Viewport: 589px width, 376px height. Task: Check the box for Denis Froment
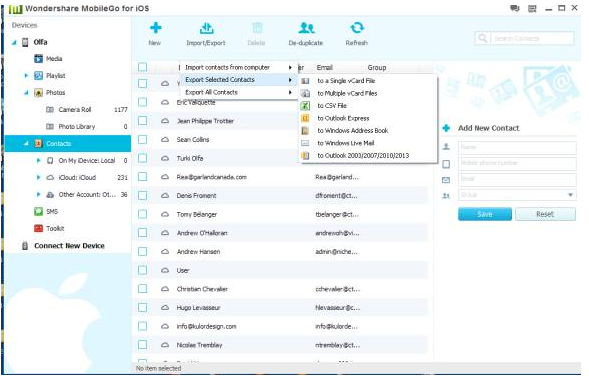tap(142, 195)
